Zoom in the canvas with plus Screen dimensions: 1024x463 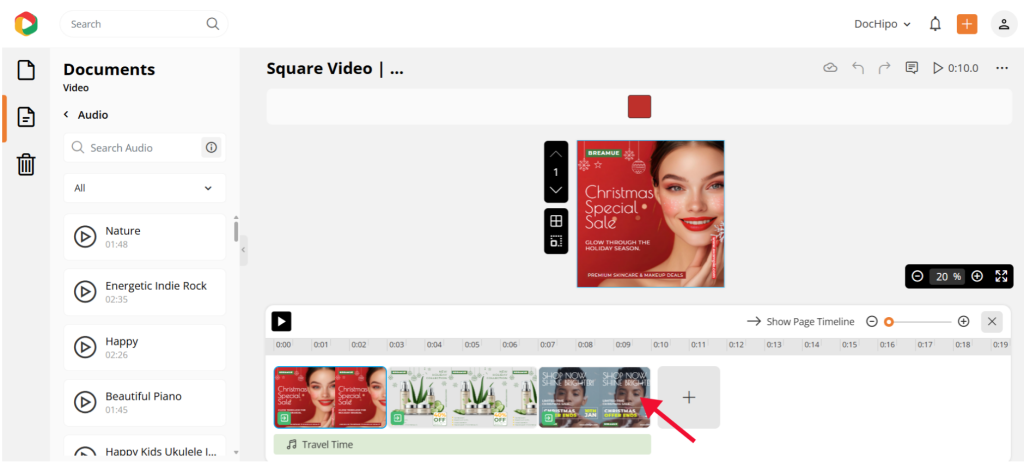coord(977,276)
